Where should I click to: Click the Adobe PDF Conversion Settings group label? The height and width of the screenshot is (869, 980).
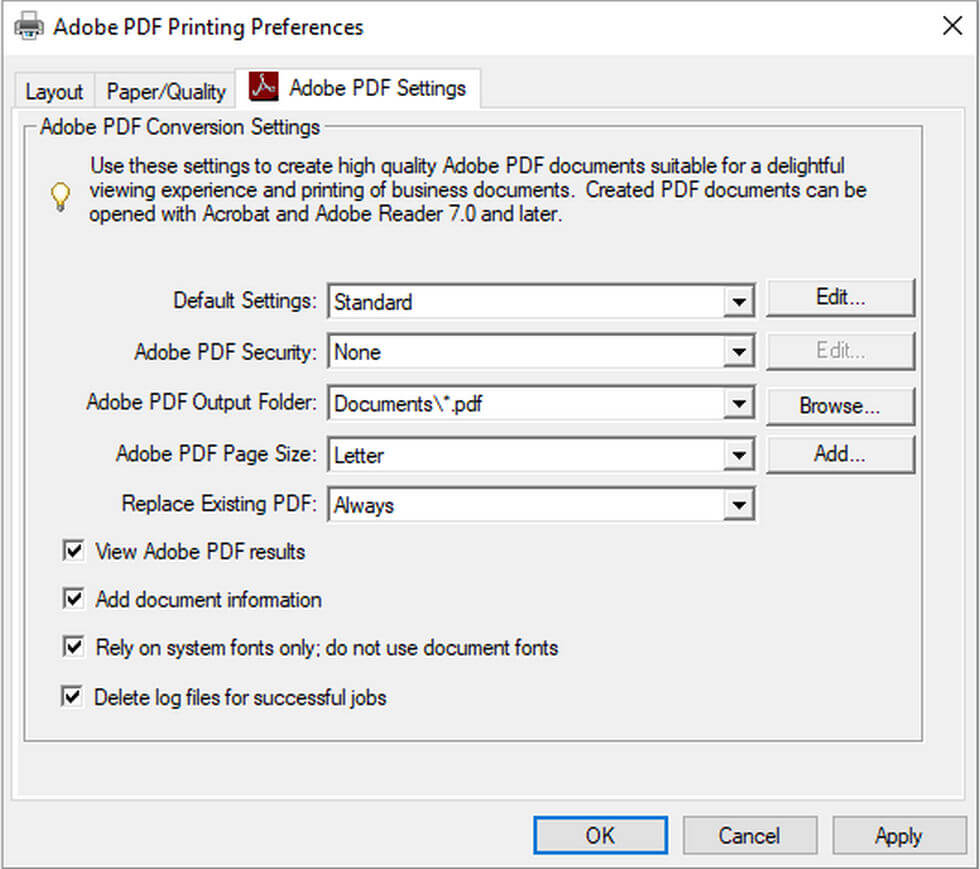click(180, 127)
